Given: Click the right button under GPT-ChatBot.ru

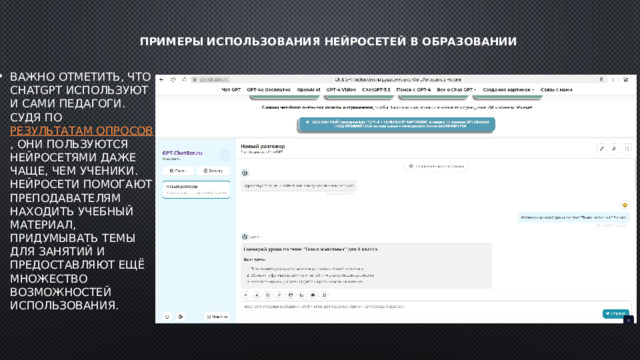Looking at the screenshot, I should [x=213, y=171].
